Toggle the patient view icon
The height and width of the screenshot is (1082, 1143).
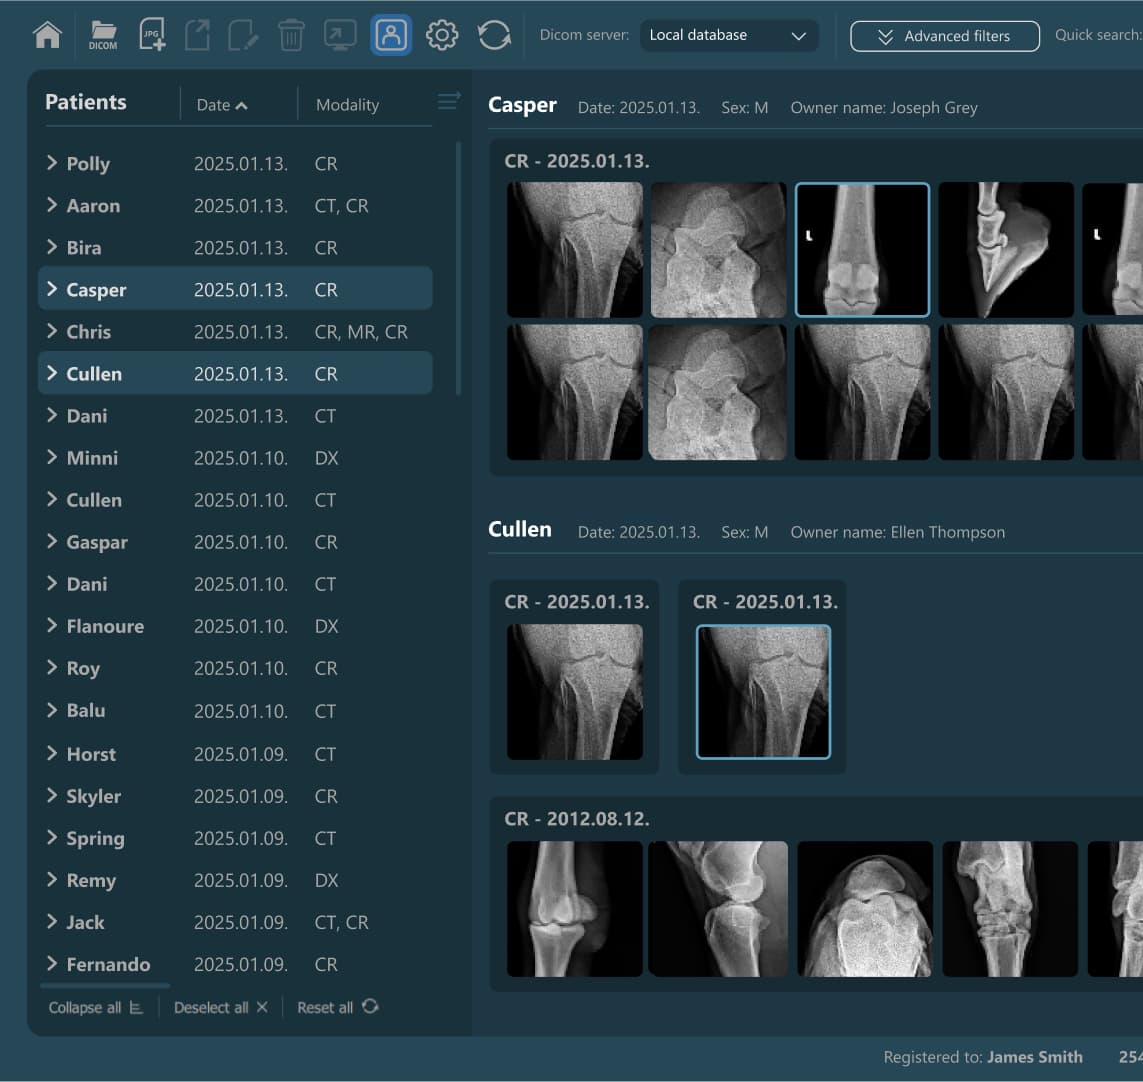point(391,35)
